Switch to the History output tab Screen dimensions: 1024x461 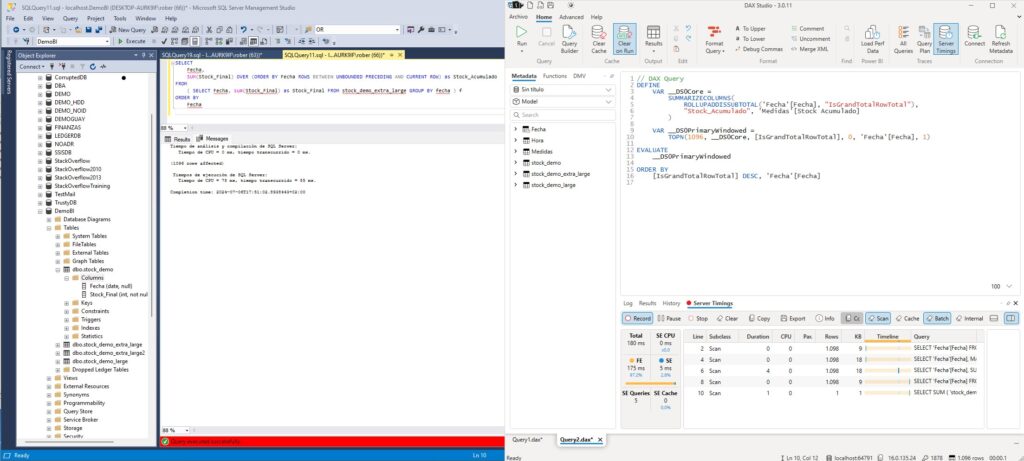click(671, 304)
